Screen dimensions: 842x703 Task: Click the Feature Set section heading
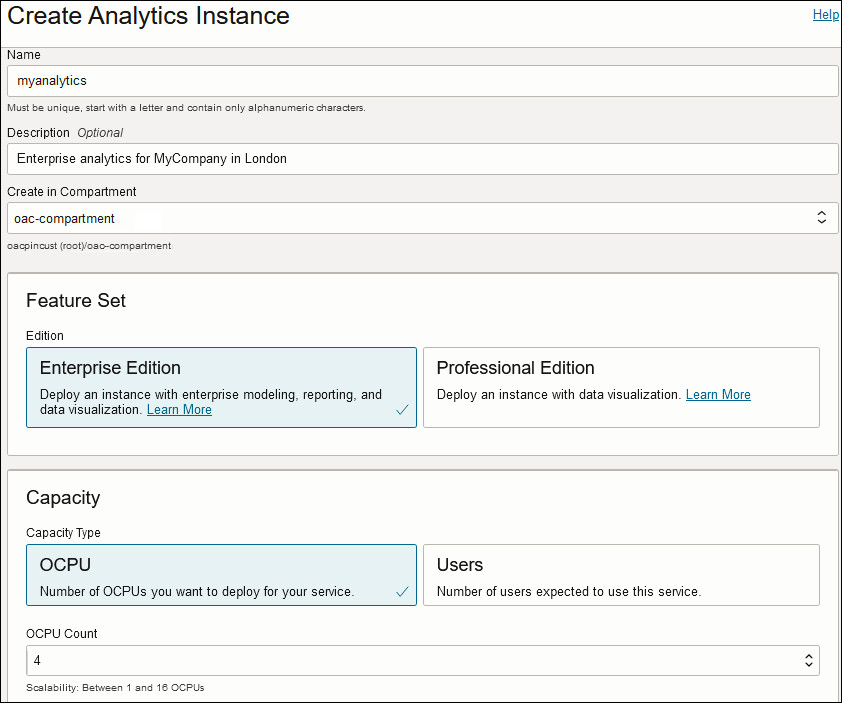tap(76, 301)
